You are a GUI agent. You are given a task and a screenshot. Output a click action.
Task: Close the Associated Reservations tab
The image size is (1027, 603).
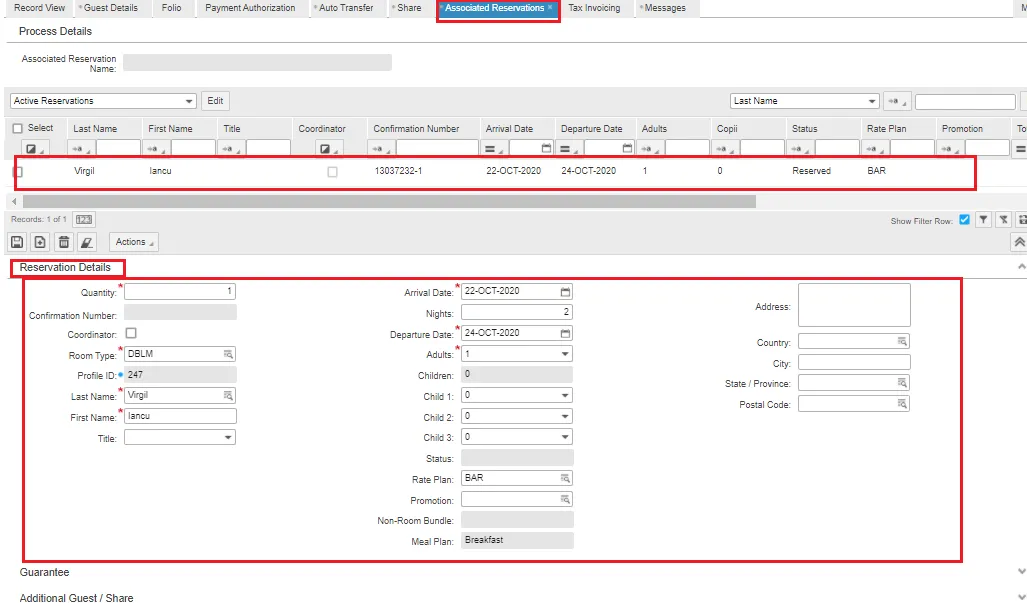click(550, 8)
